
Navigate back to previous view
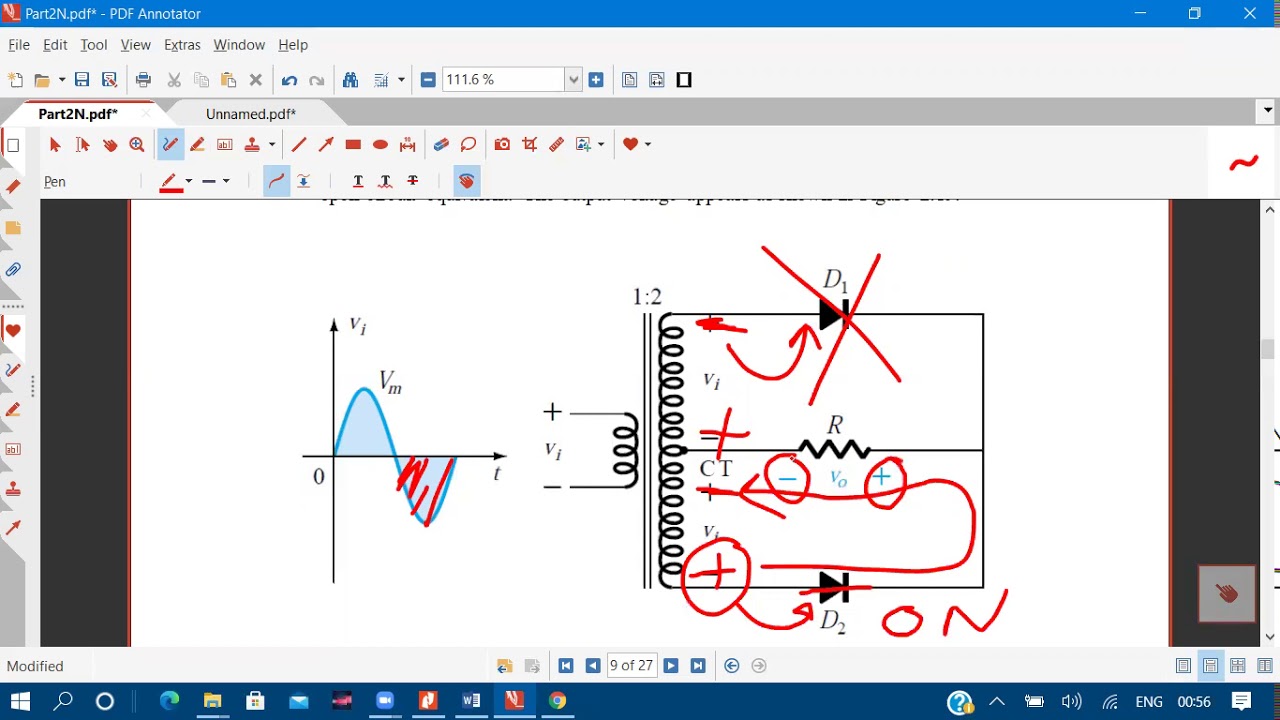point(732,666)
